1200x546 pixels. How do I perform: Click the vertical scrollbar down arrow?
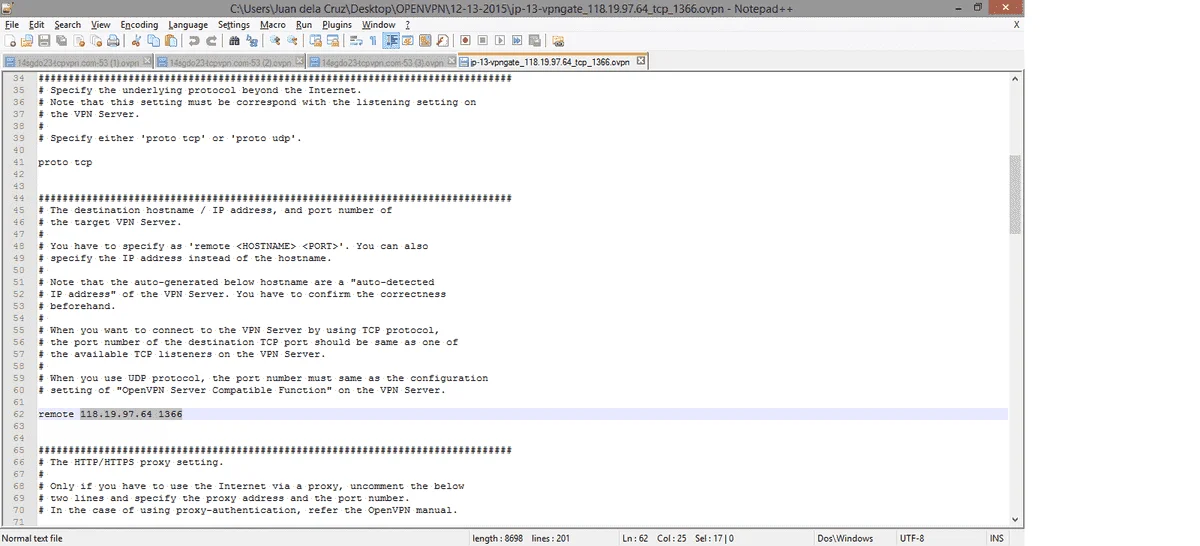(x=1016, y=519)
